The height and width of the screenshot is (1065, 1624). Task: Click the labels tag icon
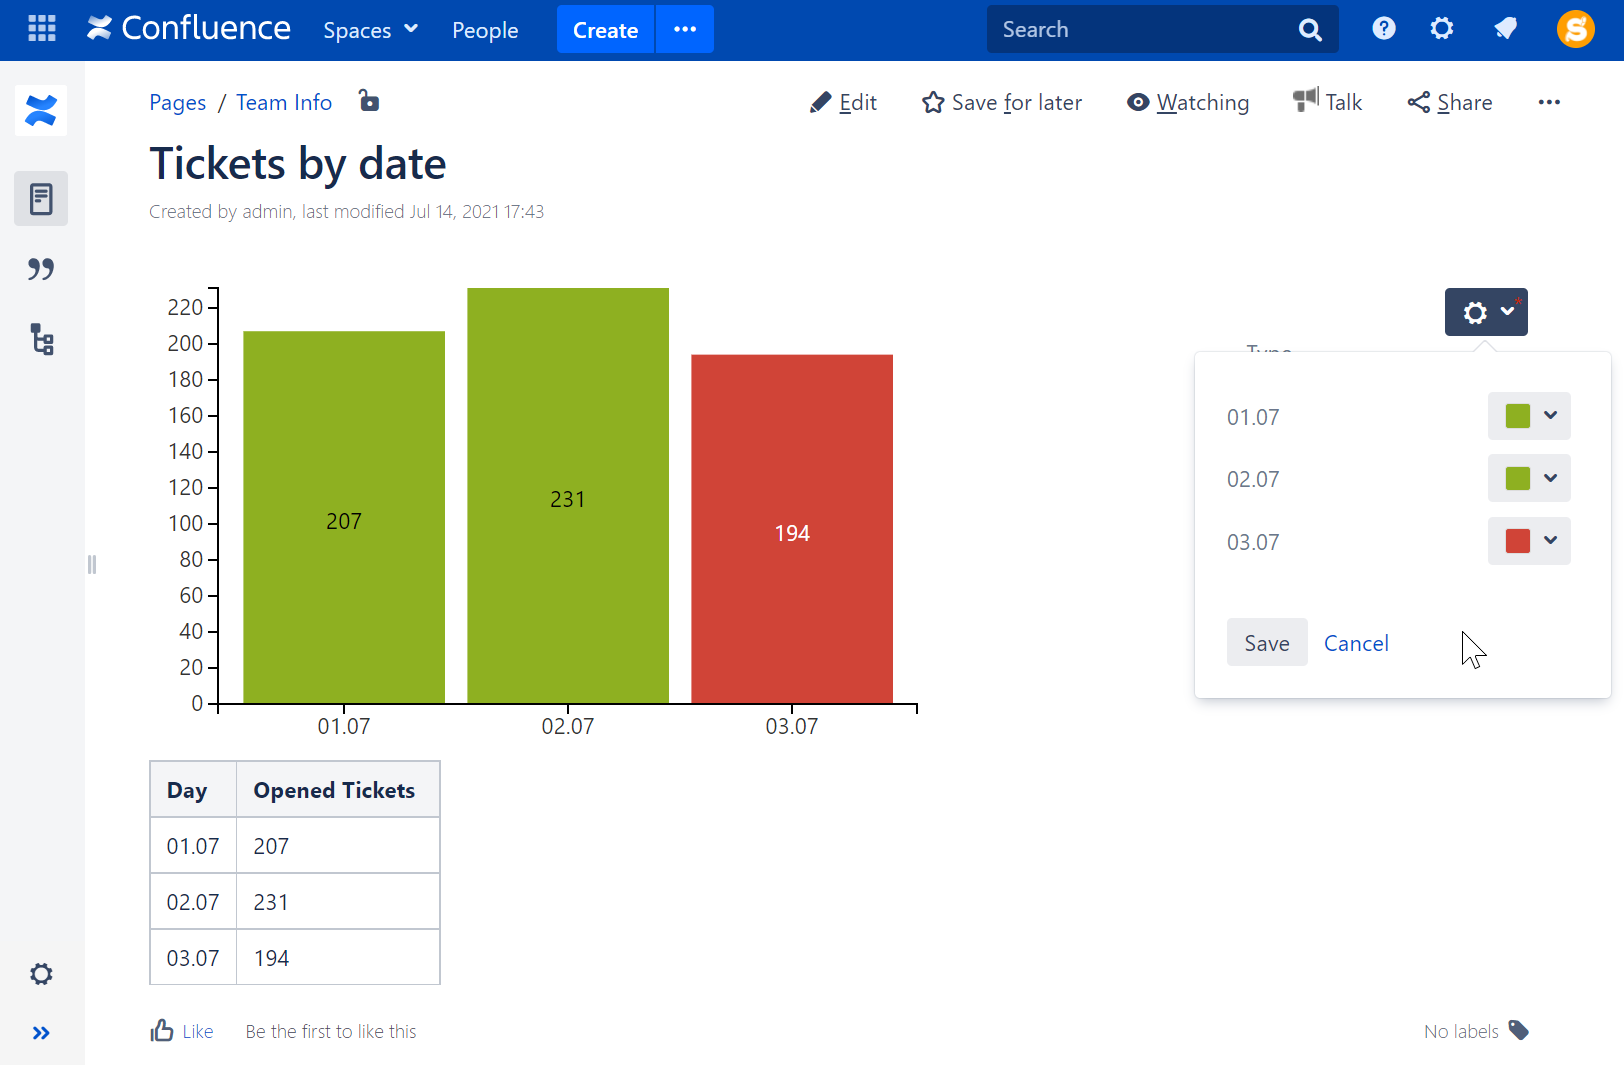tap(1518, 1030)
